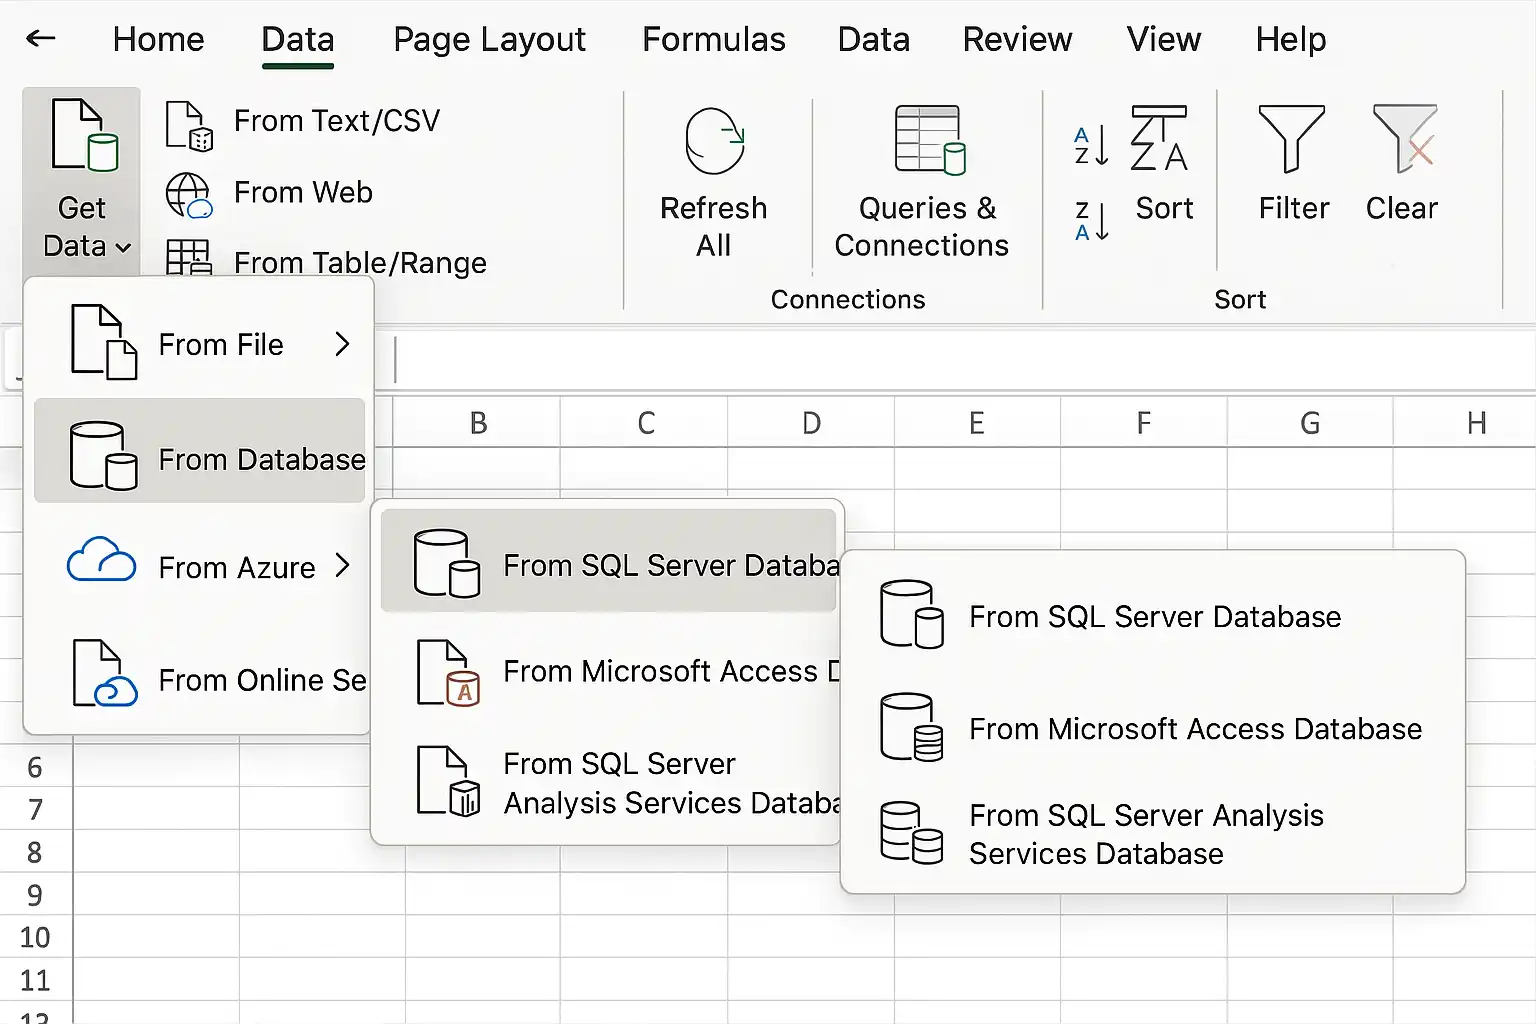Expand the From File submenu arrow
Image resolution: width=1536 pixels, height=1024 pixels.
(342, 344)
